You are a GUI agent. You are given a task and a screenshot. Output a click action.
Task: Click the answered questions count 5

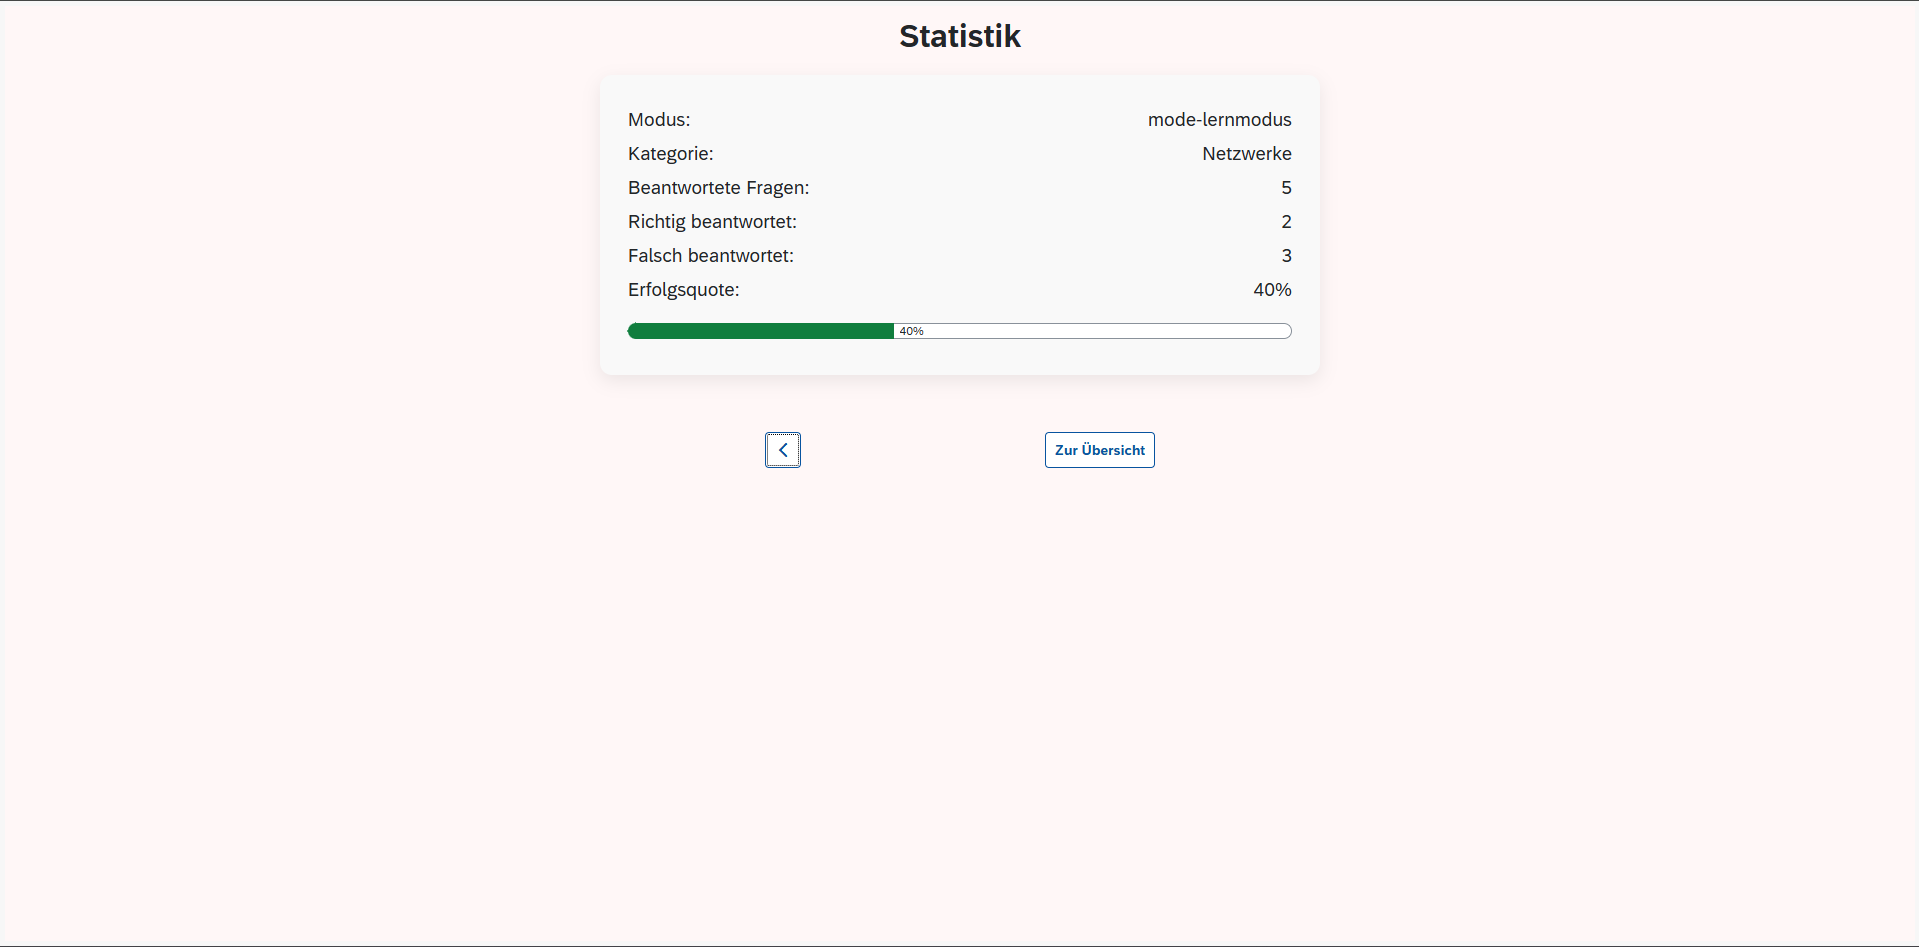[x=1286, y=188]
